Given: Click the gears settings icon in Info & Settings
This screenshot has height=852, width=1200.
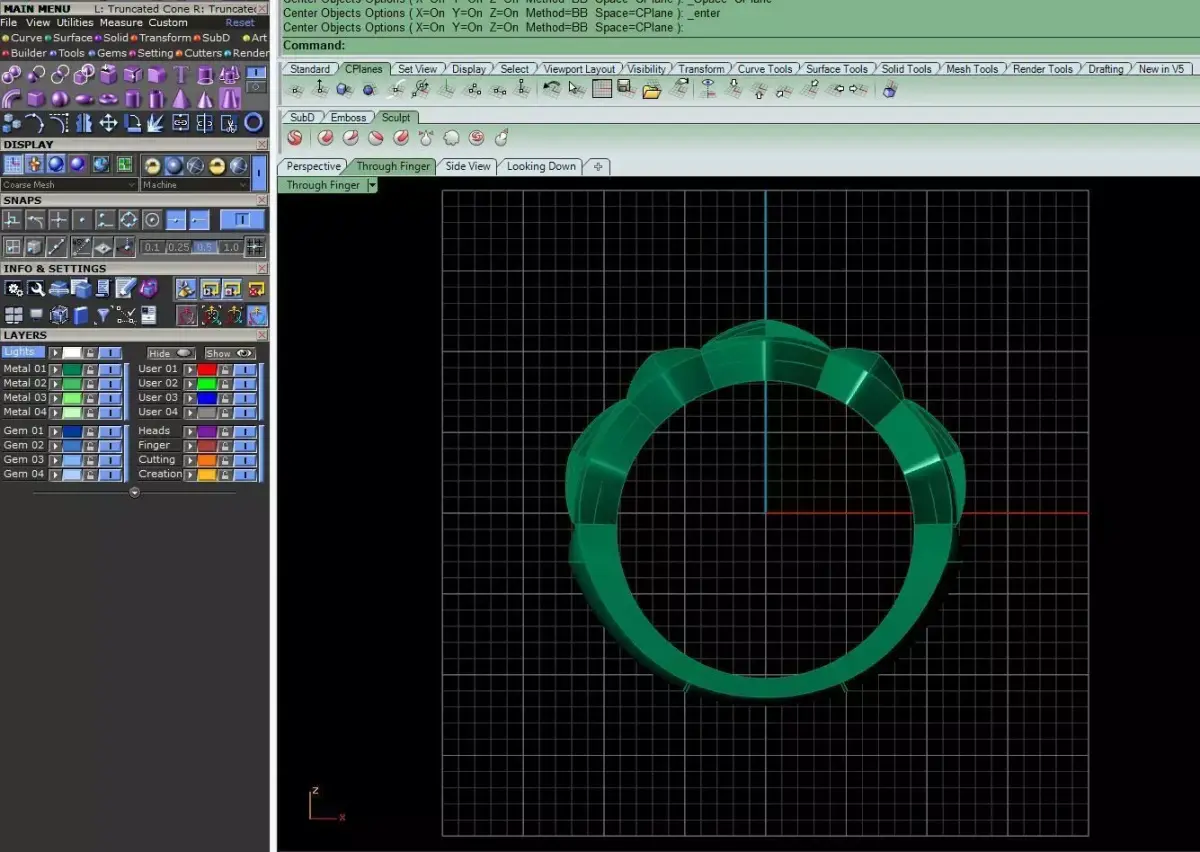Looking at the screenshot, I should [x=14, y=289].
